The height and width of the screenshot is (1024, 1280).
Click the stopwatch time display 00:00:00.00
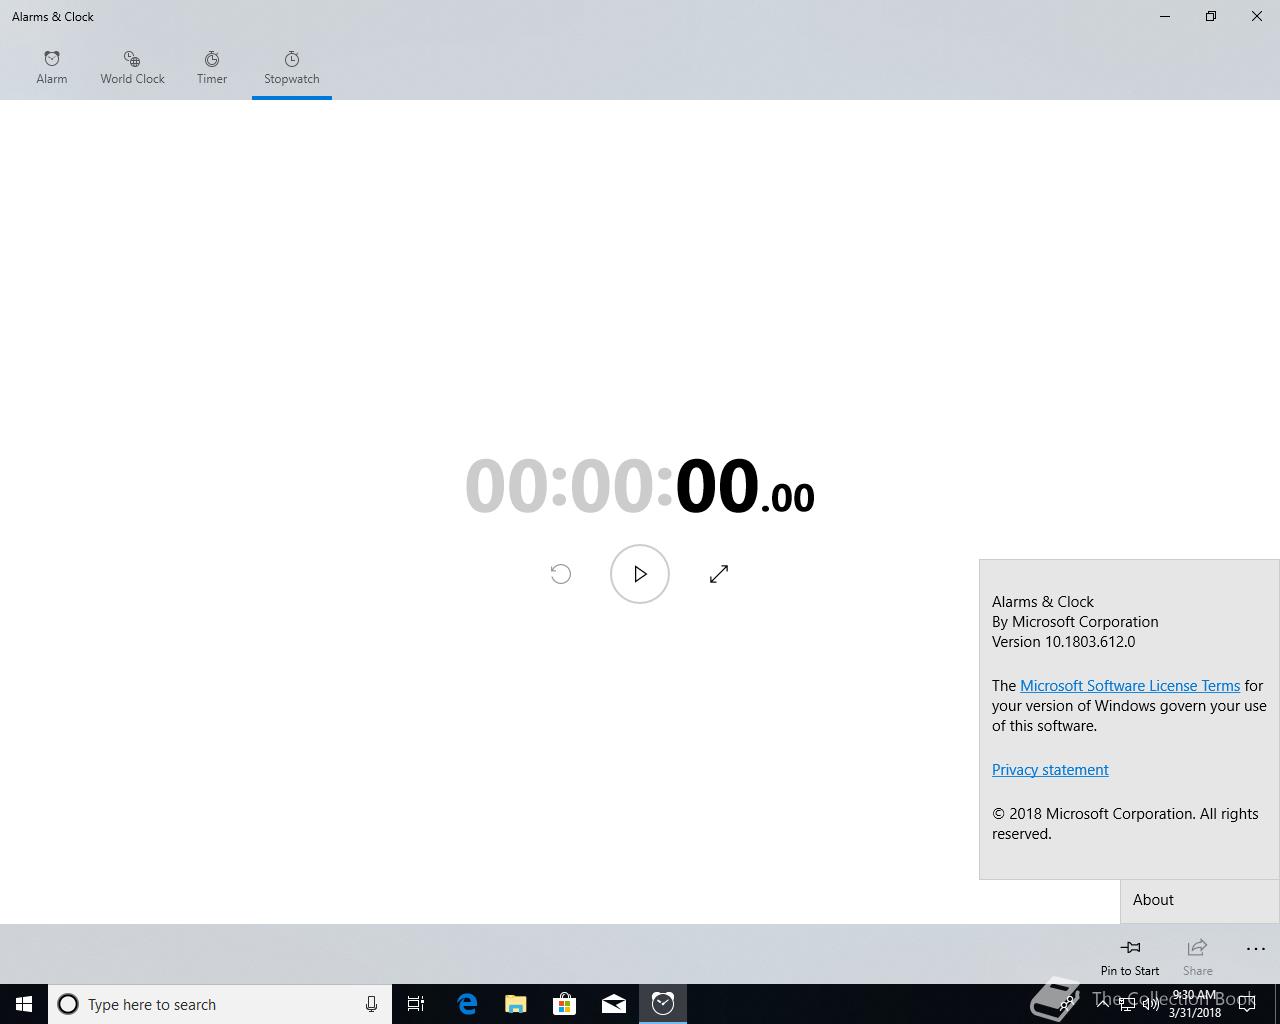(640, 486)
